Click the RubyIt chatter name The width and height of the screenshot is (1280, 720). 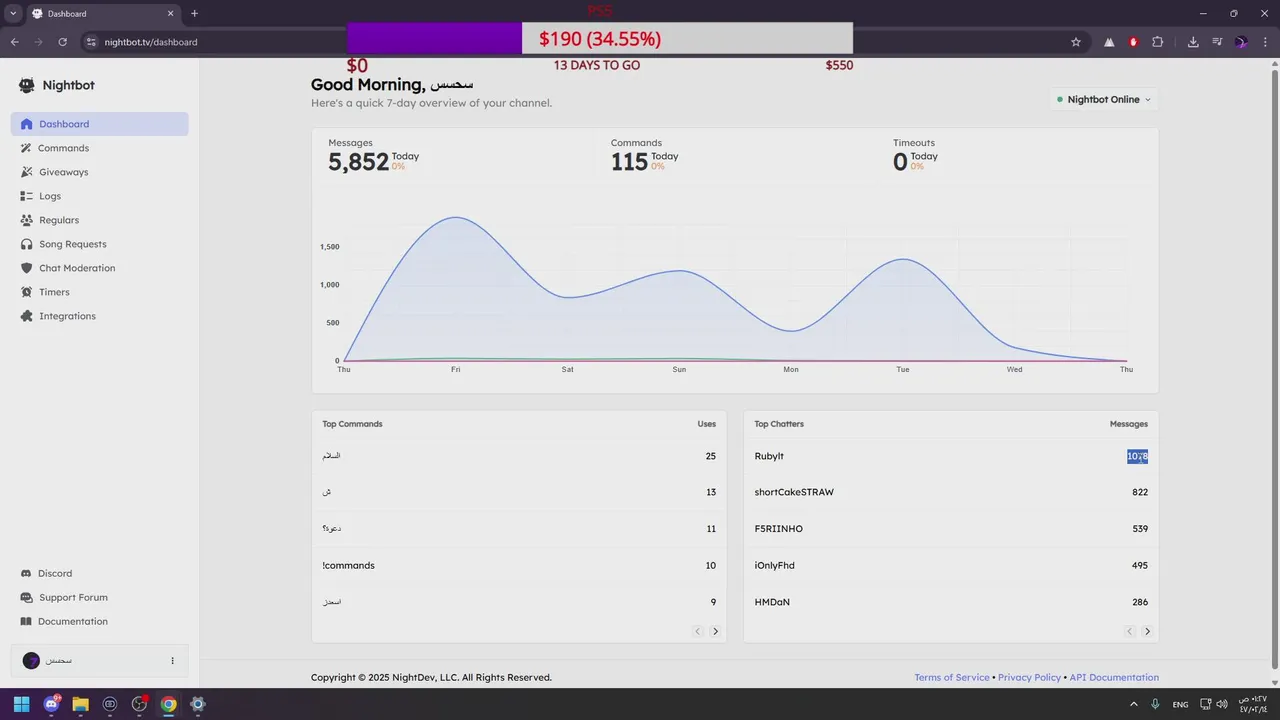pos(769,456)
